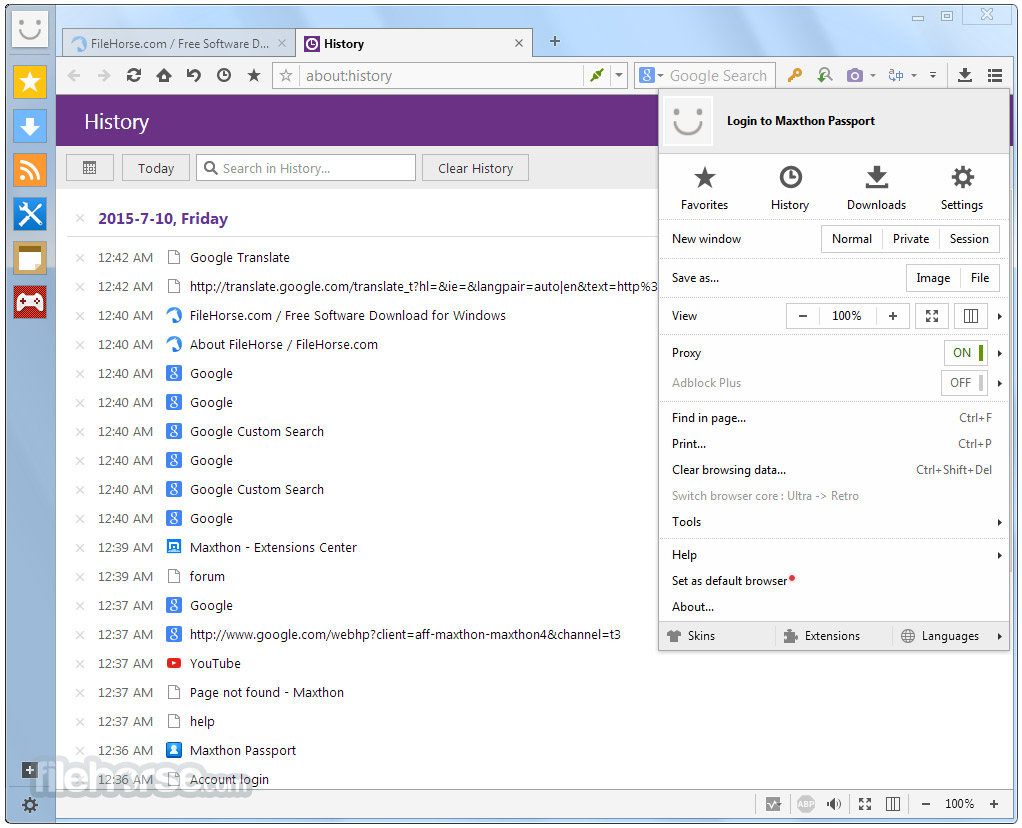The width and height of the screenshot is (1022, 828).
Task: Open the tools wrench sidebar icon
Action: 30,214
